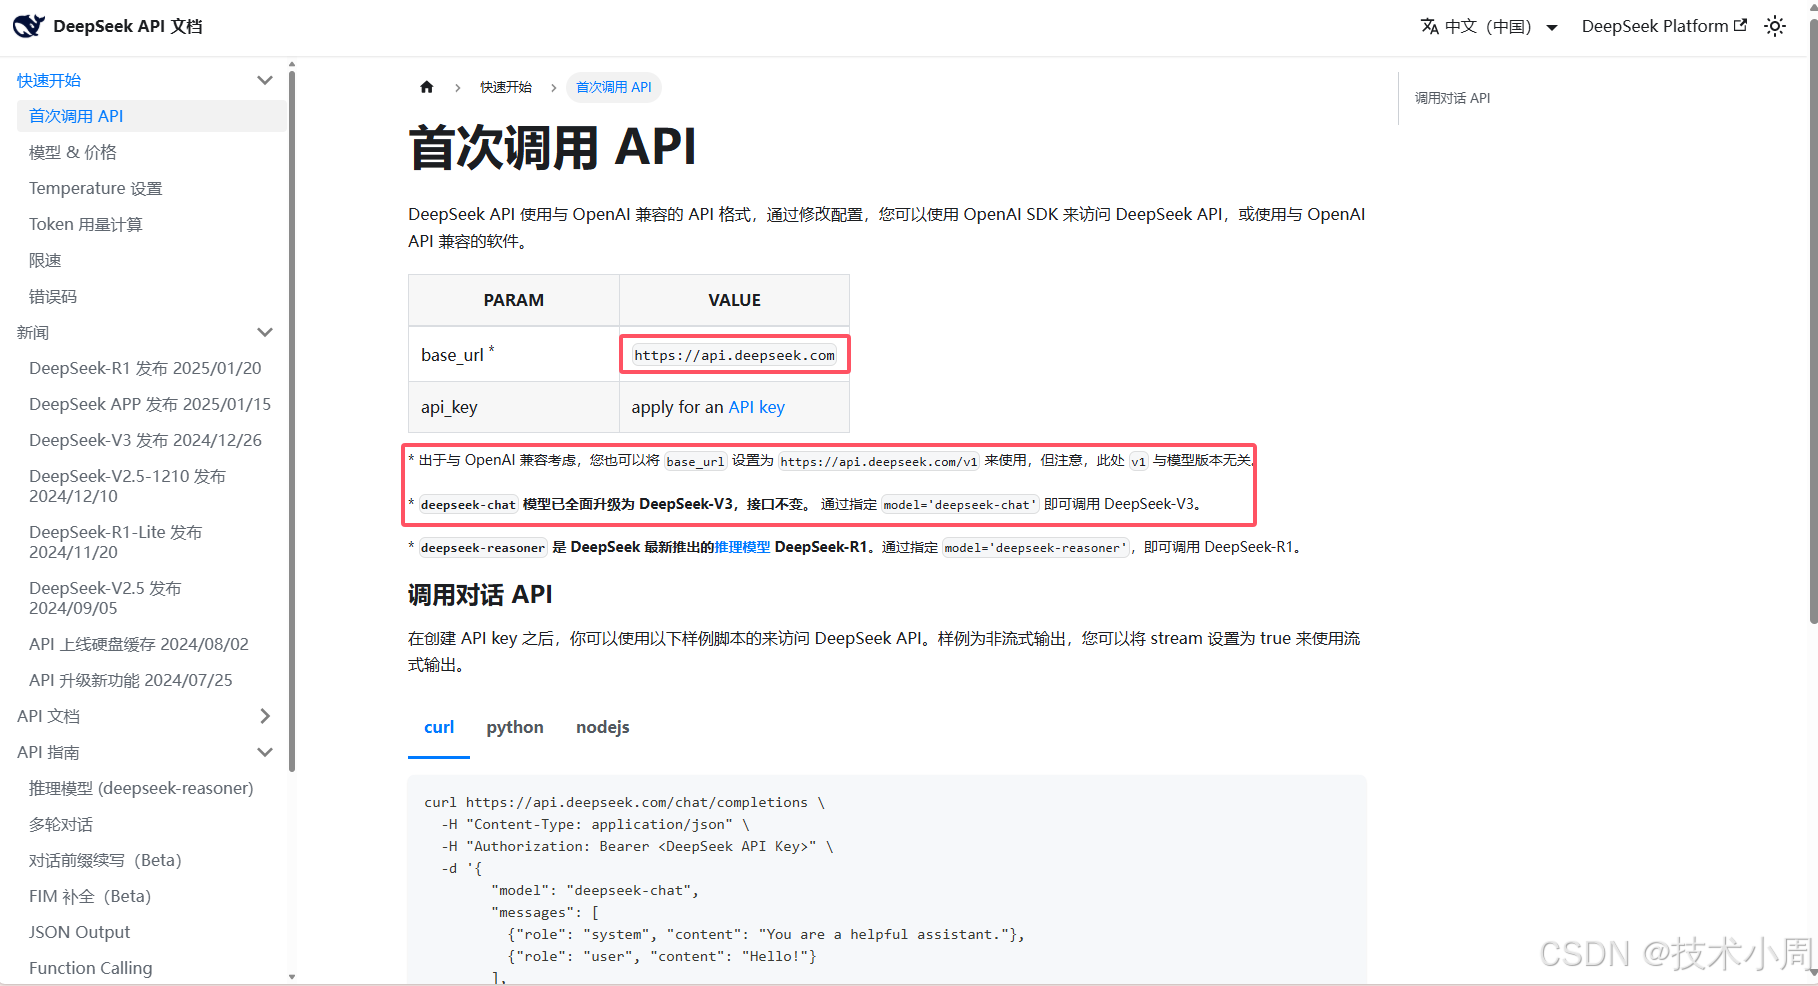Toggle the light/dark theme sun icon
Screen dimensions: 1818x986
pos(1775,26)
